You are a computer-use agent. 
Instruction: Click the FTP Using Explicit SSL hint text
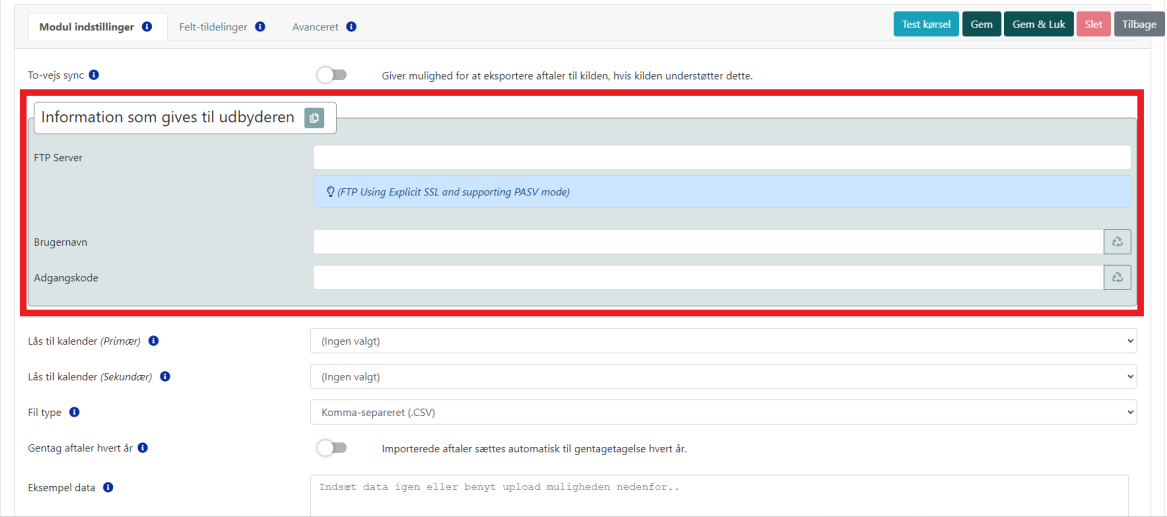(x=453, y=191)
